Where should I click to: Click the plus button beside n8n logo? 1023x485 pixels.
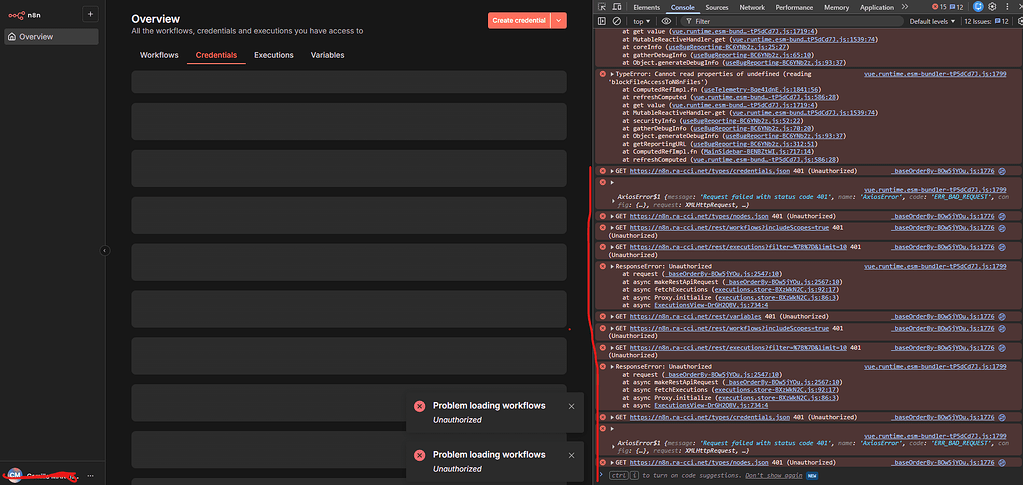point(90,14)
